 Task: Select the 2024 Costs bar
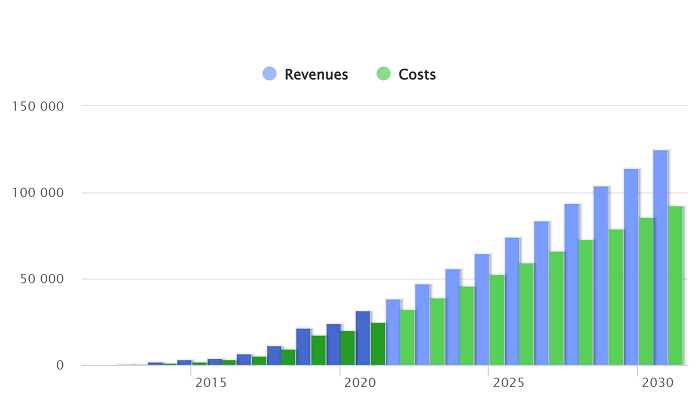click(467, 326)
